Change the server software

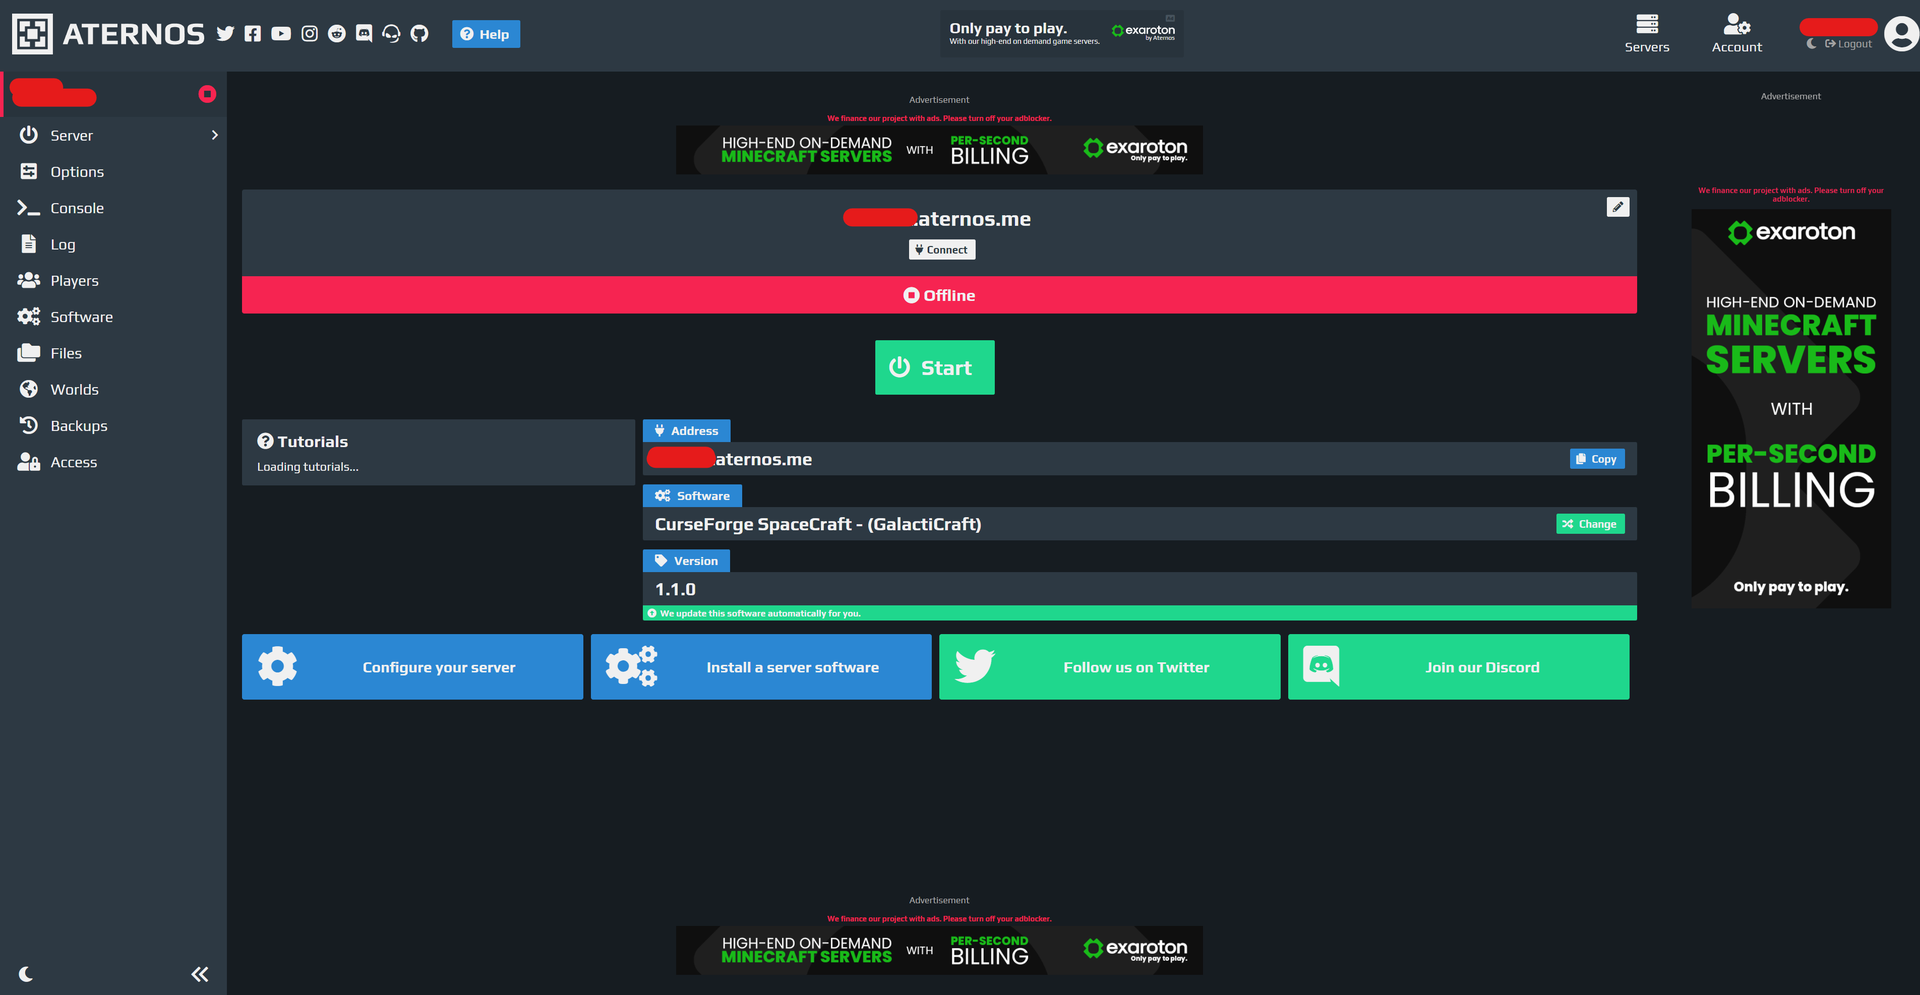tap(1590, 524)
